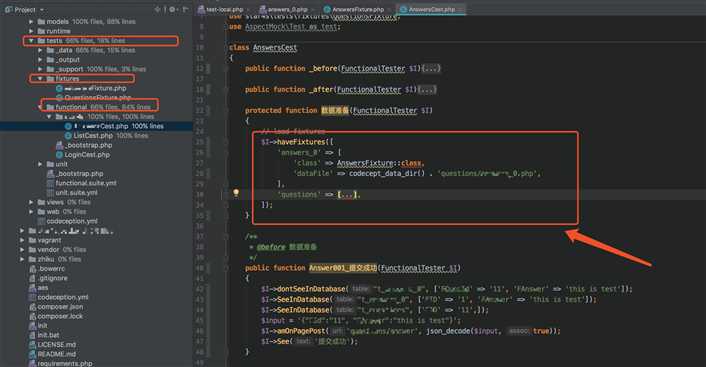The height and width of the screenshot is (367, 706).
Task: Select .gitignore in the tree
Action: click(52, 278)
